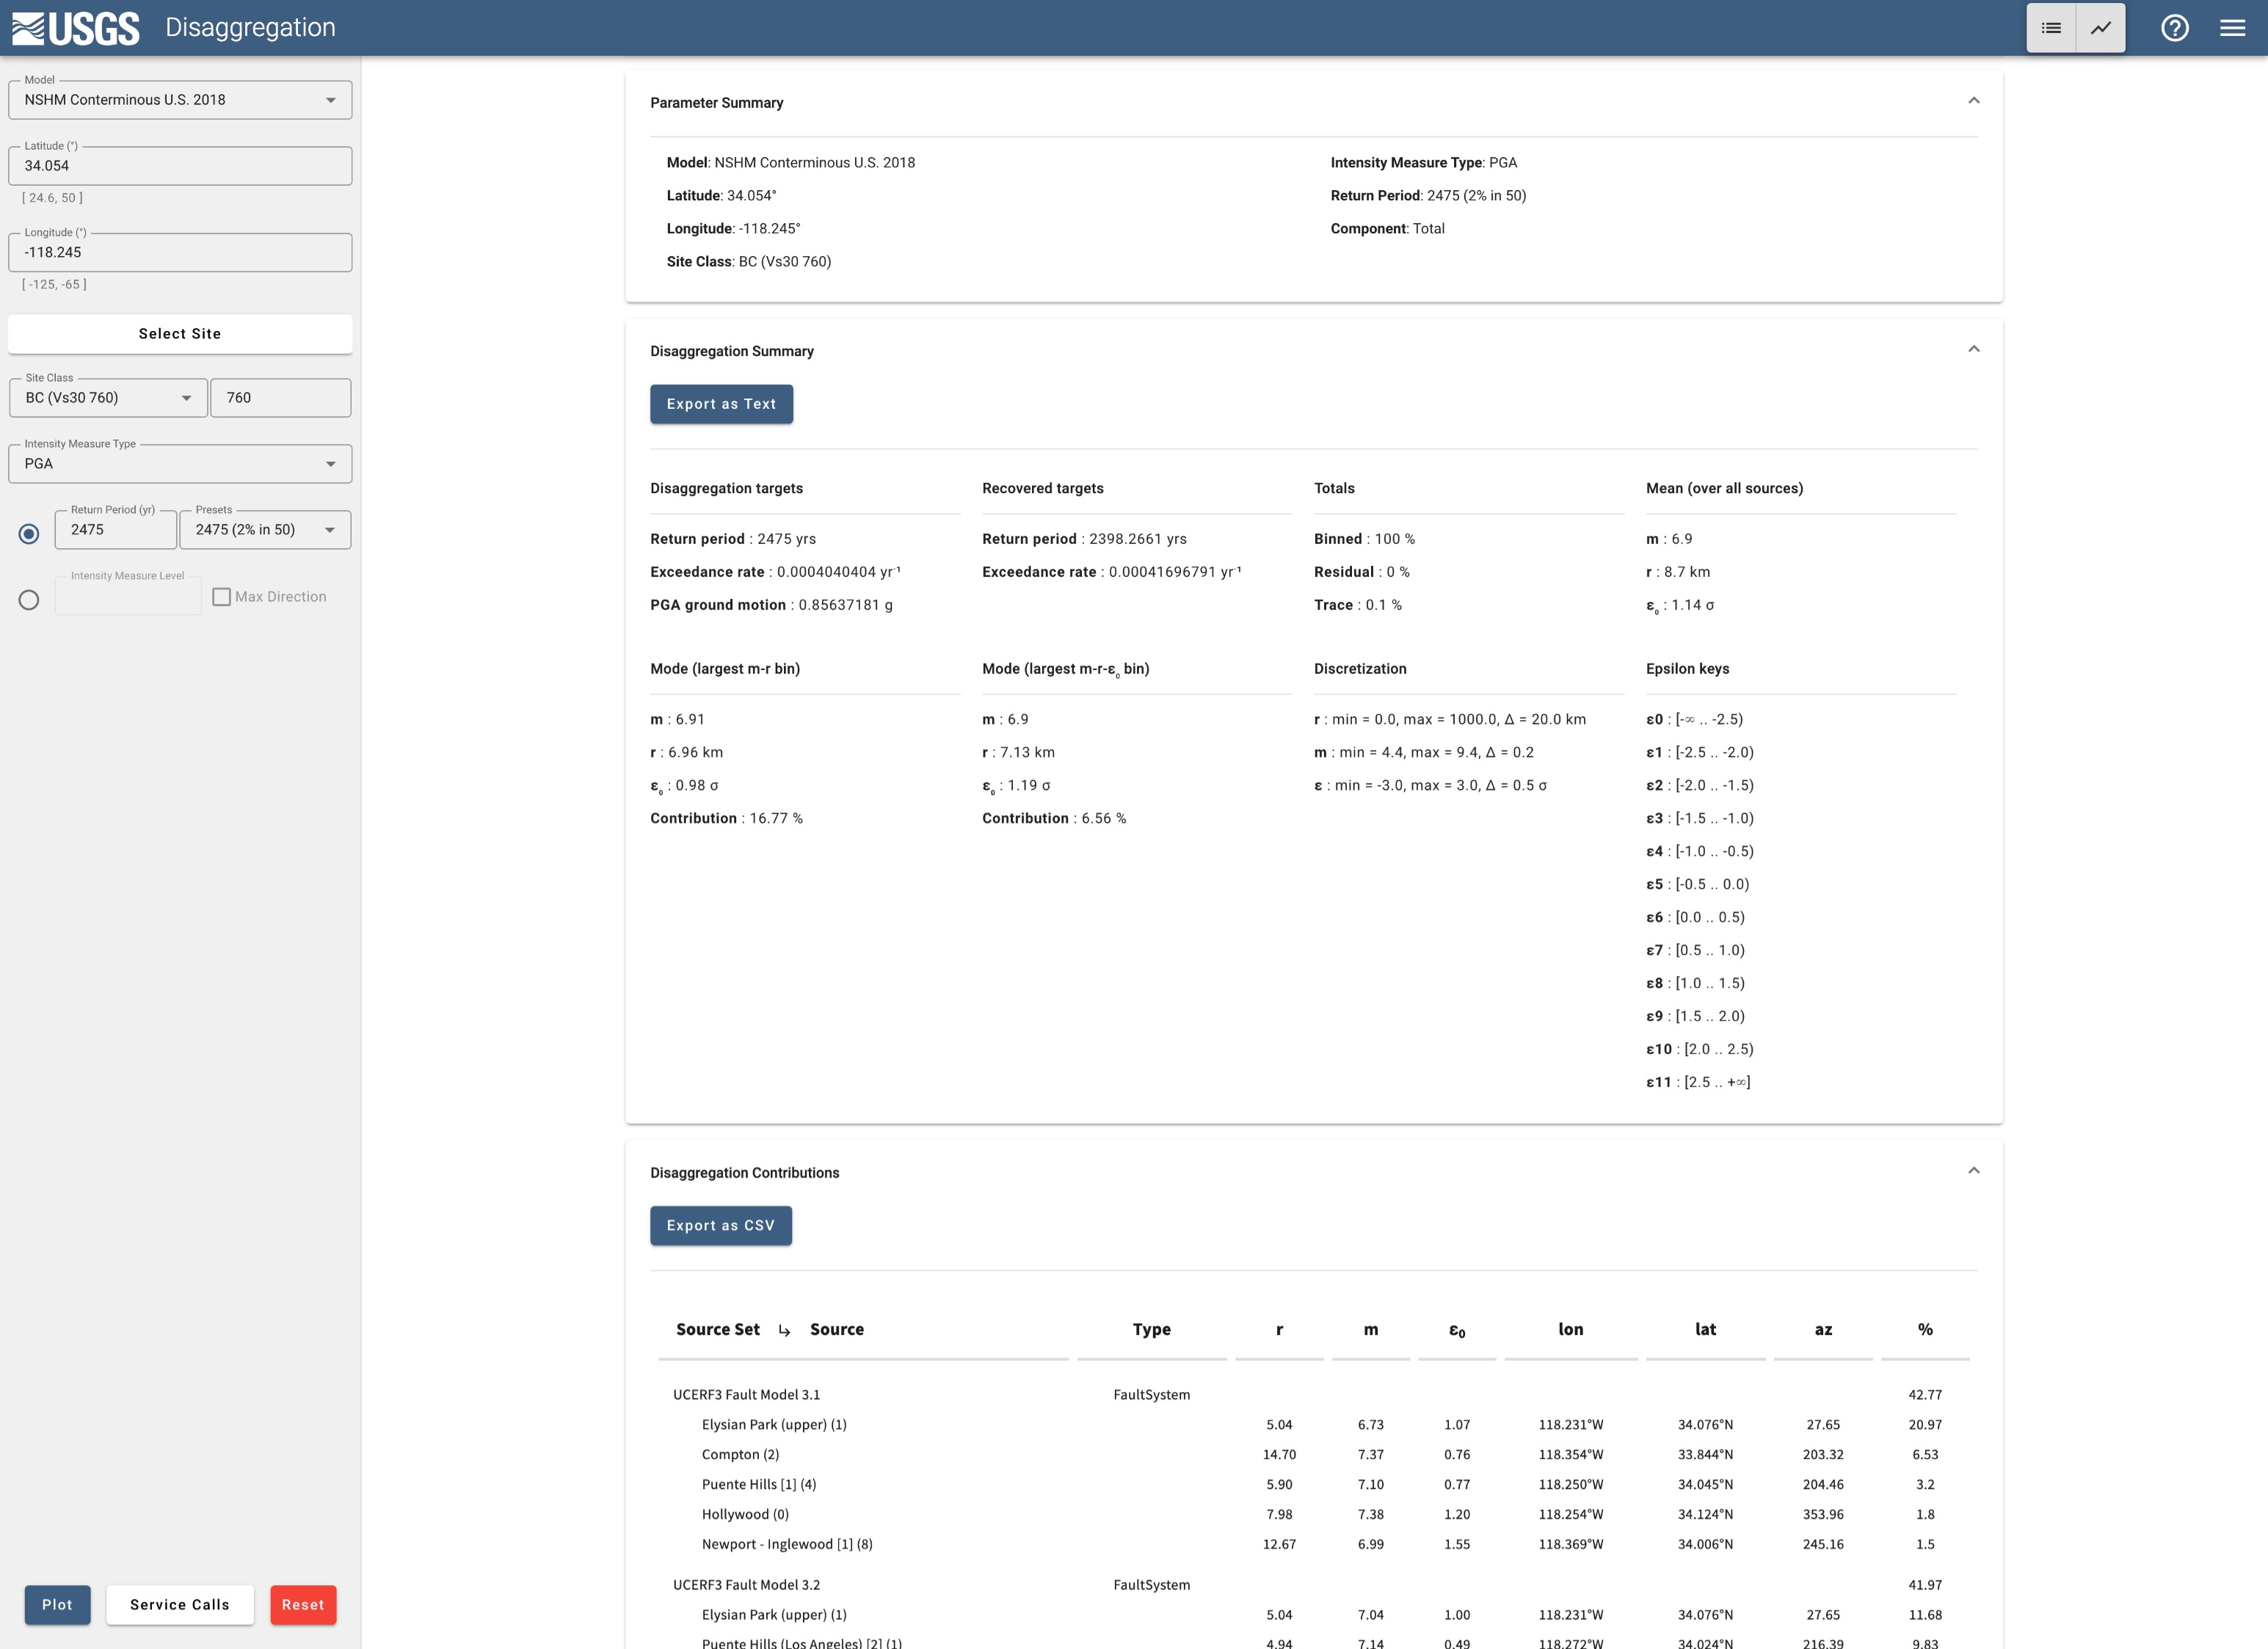This screenshot has width=2268, height=1649.
Task: Click Export as CSV
Action: coord(720,1226)
